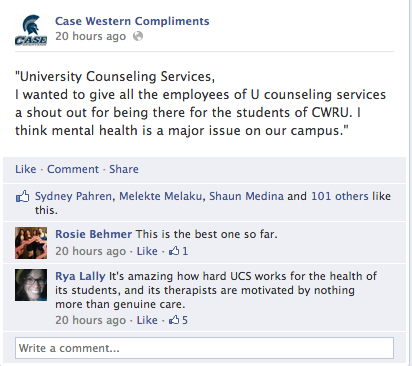Click the Case Spartans logo avatar

point(31,30)
